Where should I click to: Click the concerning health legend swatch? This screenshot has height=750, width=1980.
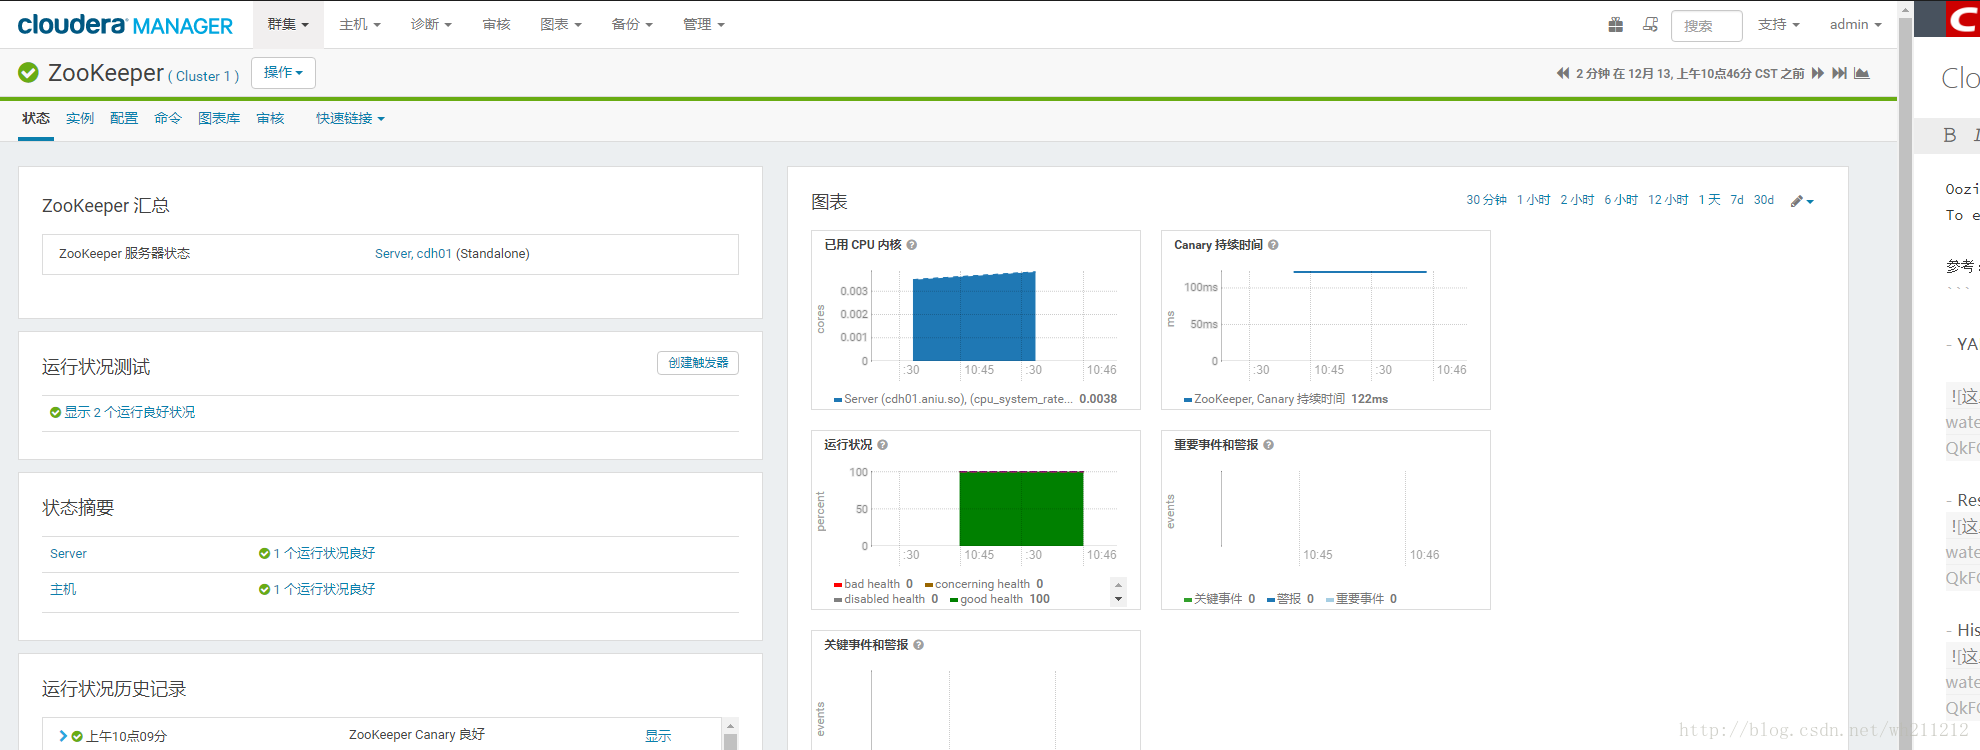click(929, 585)
